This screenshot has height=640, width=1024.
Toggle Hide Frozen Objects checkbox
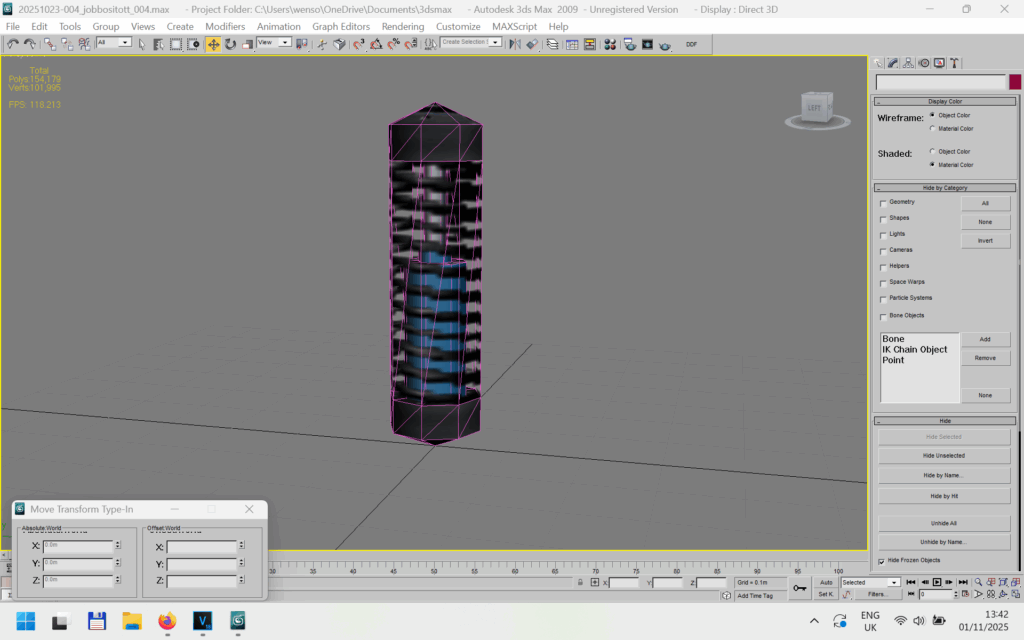(882, 561)
